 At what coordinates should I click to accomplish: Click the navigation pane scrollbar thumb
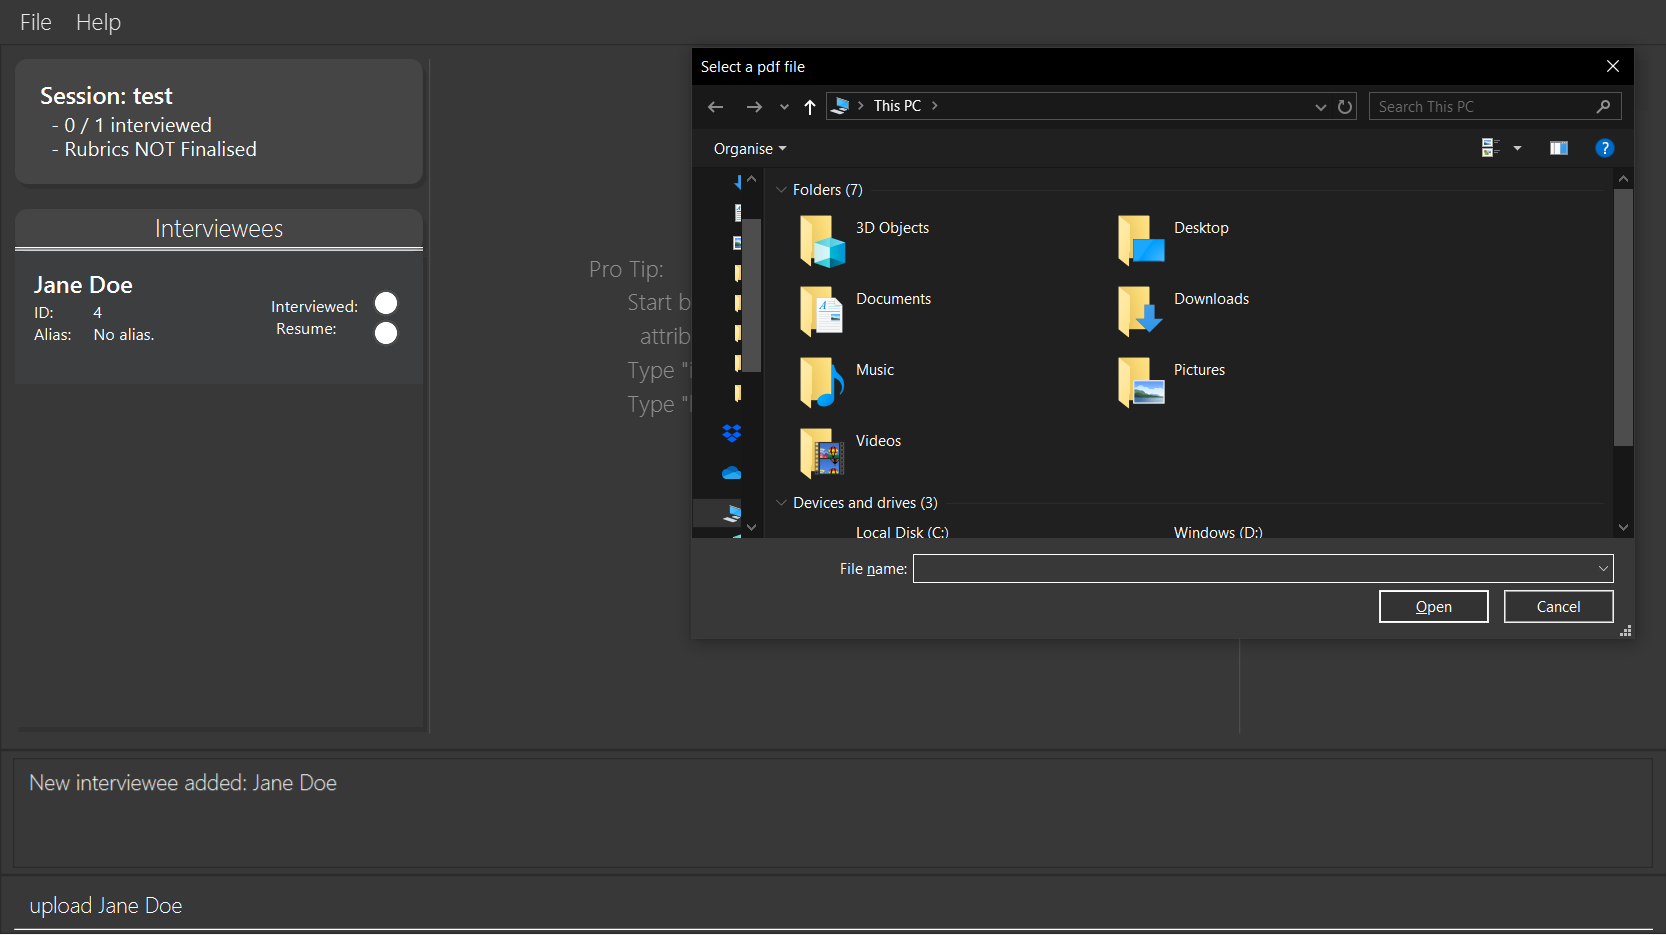click(x=751, y=295)
